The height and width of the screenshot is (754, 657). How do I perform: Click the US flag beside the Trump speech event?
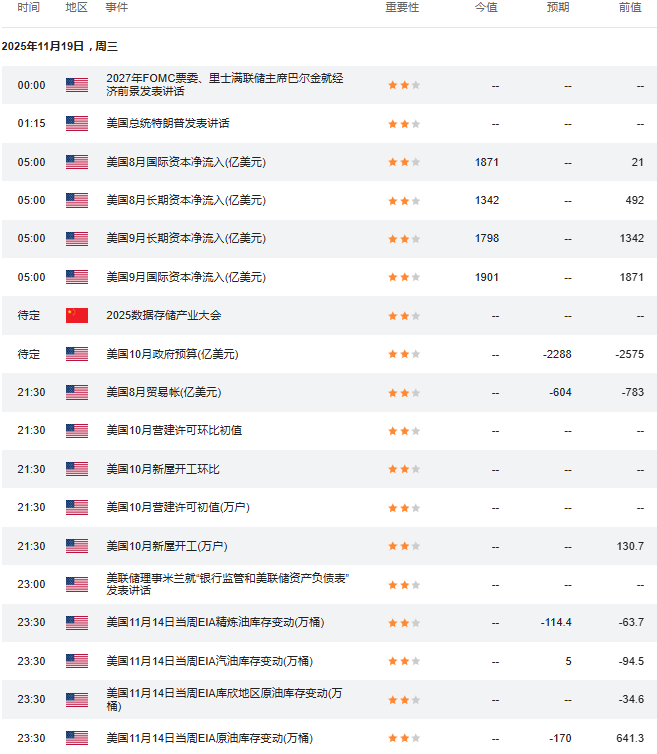[x=77, y=124]
